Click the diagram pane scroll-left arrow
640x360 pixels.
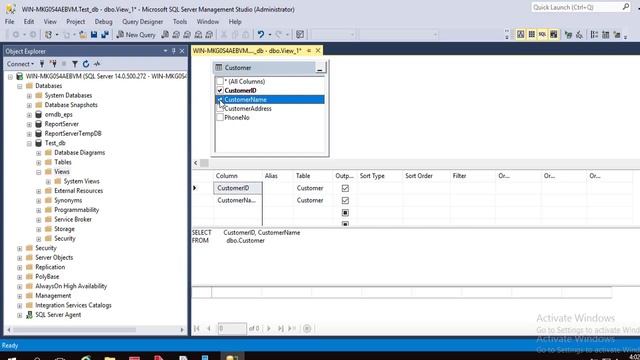(196, 163)
